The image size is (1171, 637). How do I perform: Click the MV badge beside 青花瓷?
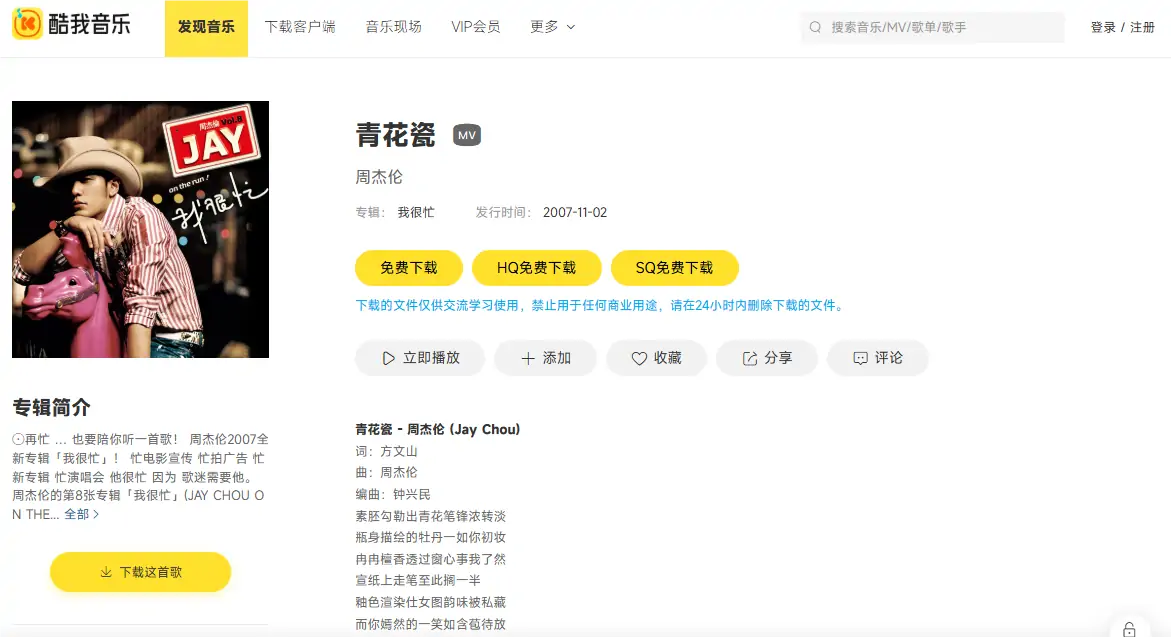(x=467, y=135)
